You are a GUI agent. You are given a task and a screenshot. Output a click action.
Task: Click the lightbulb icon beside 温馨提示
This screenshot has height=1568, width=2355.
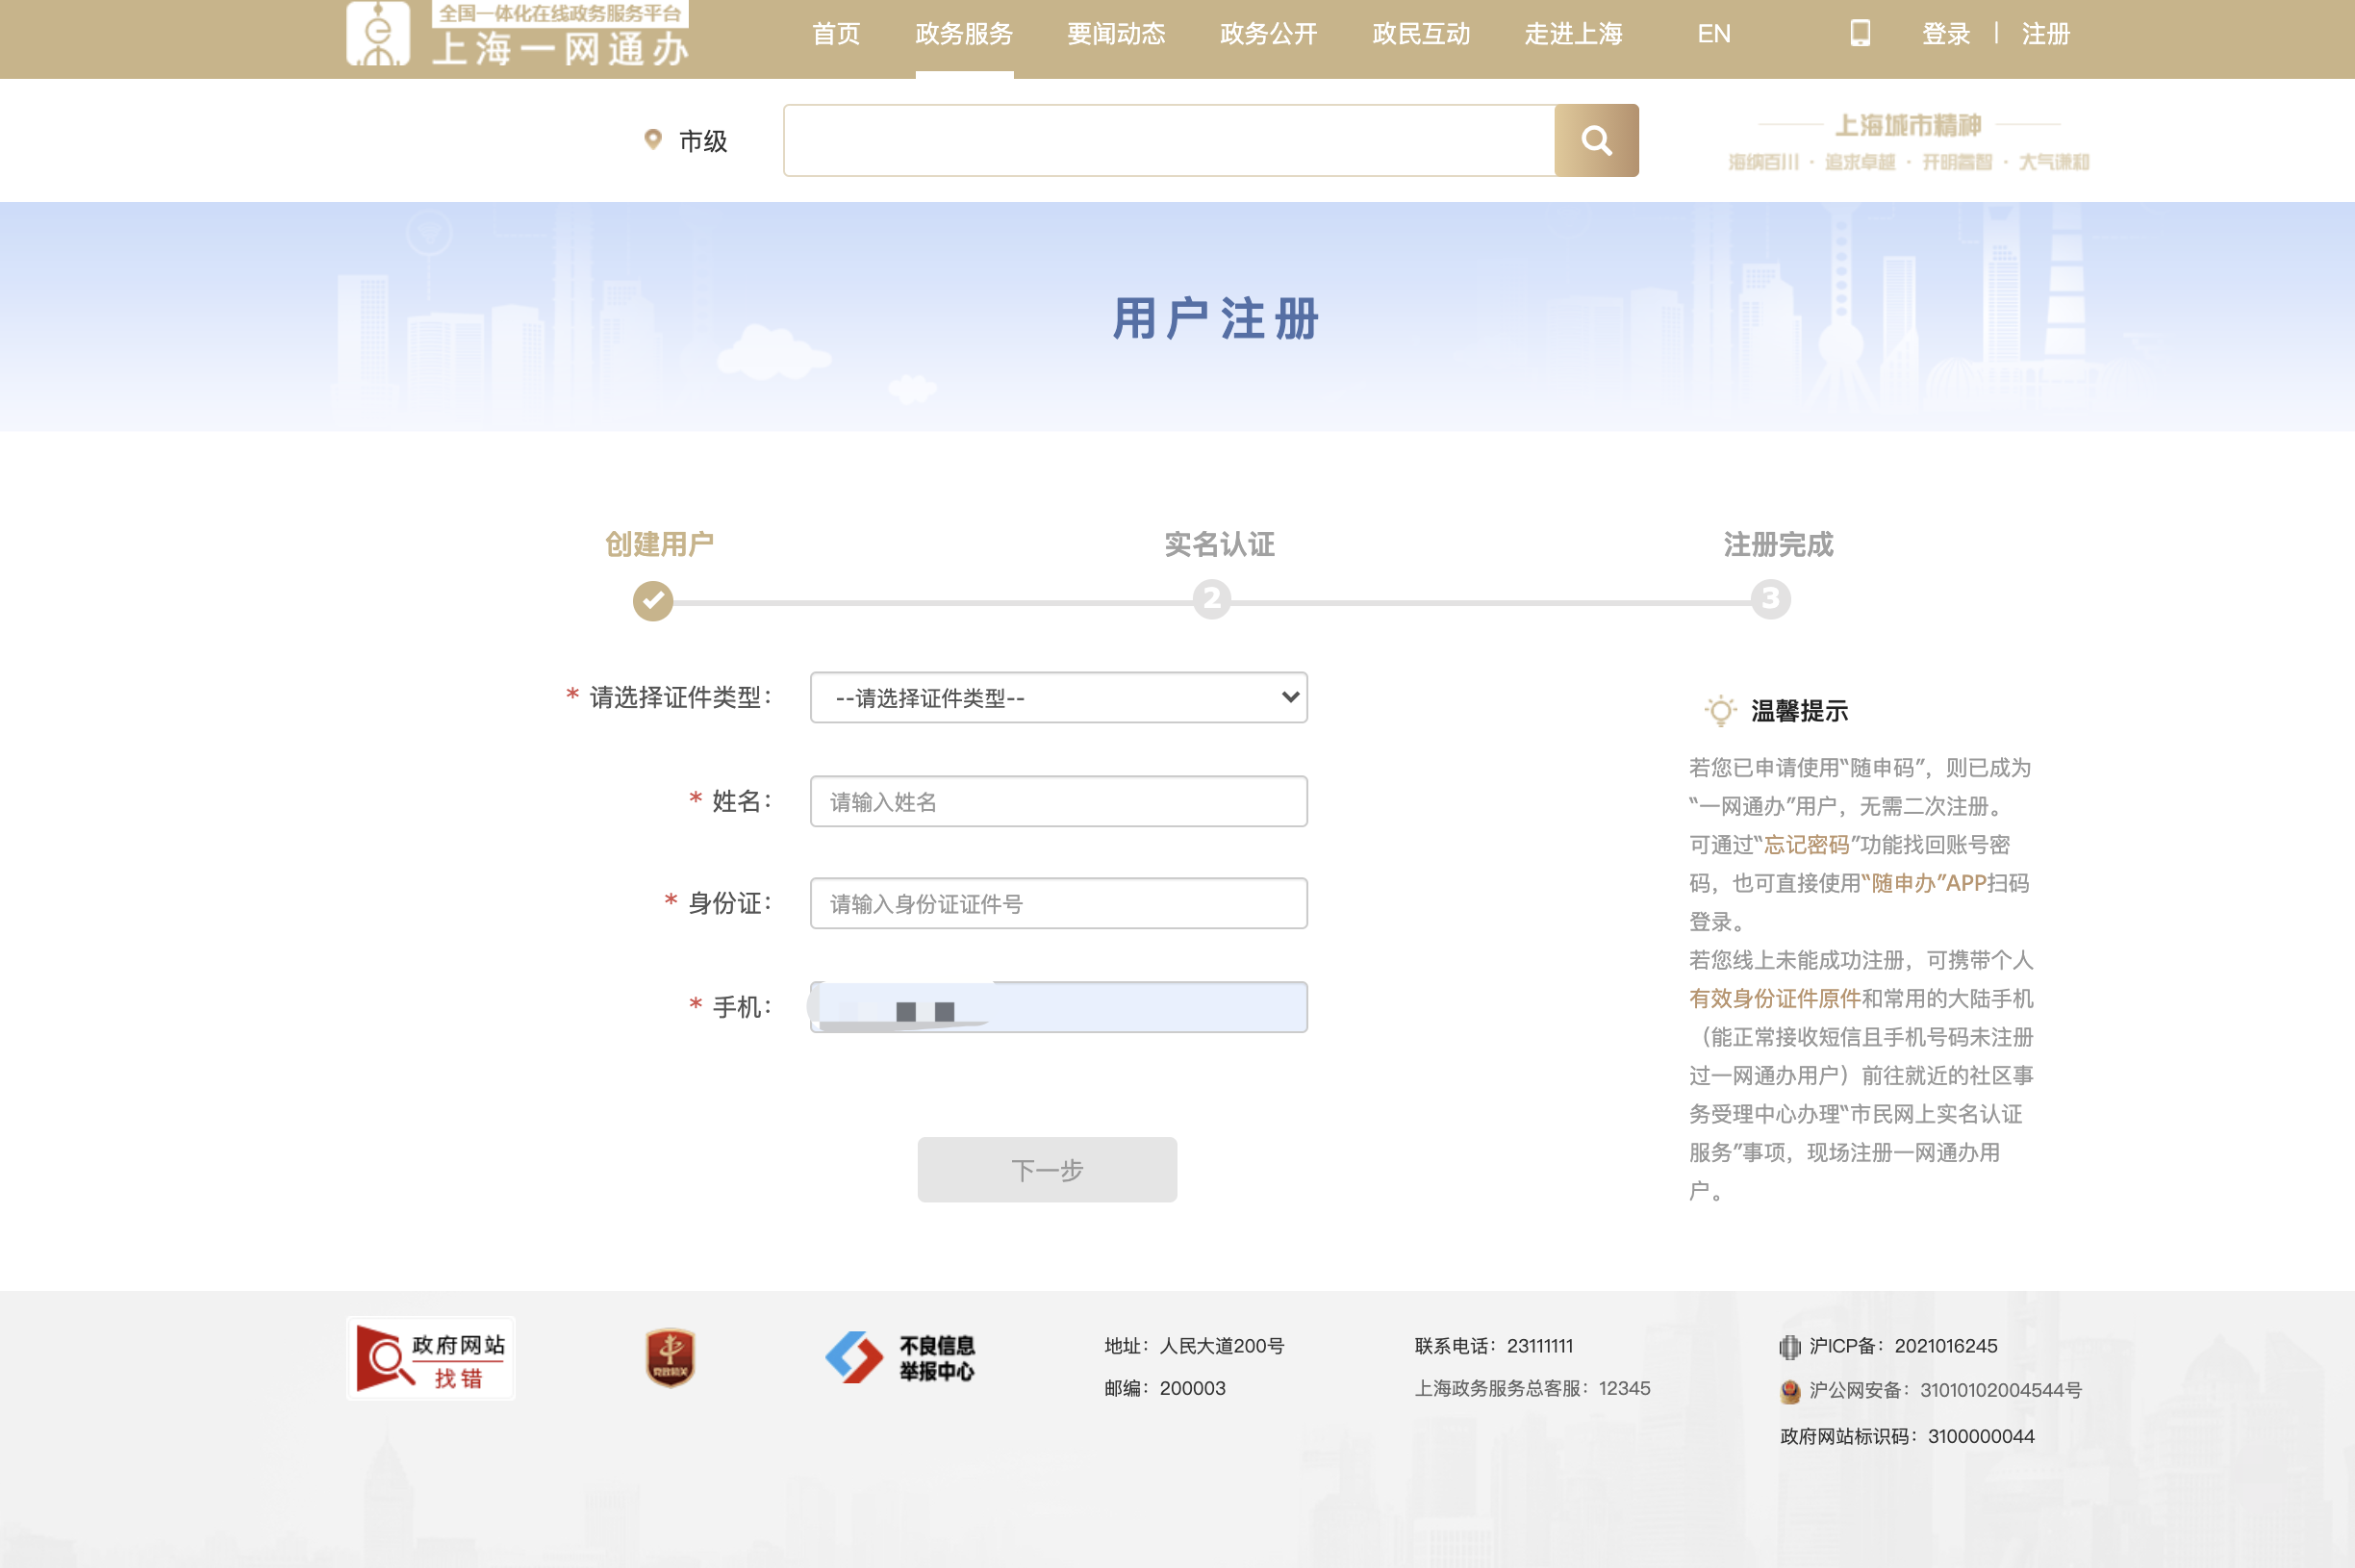point(1720,711)
